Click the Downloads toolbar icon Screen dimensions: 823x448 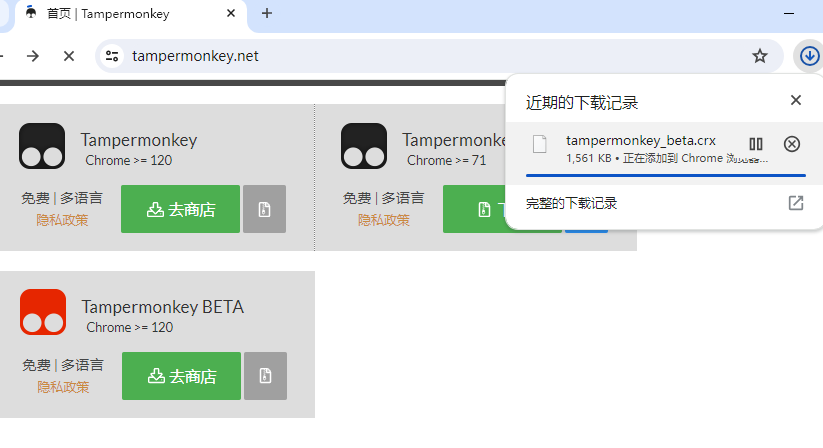tap(808, 56)
